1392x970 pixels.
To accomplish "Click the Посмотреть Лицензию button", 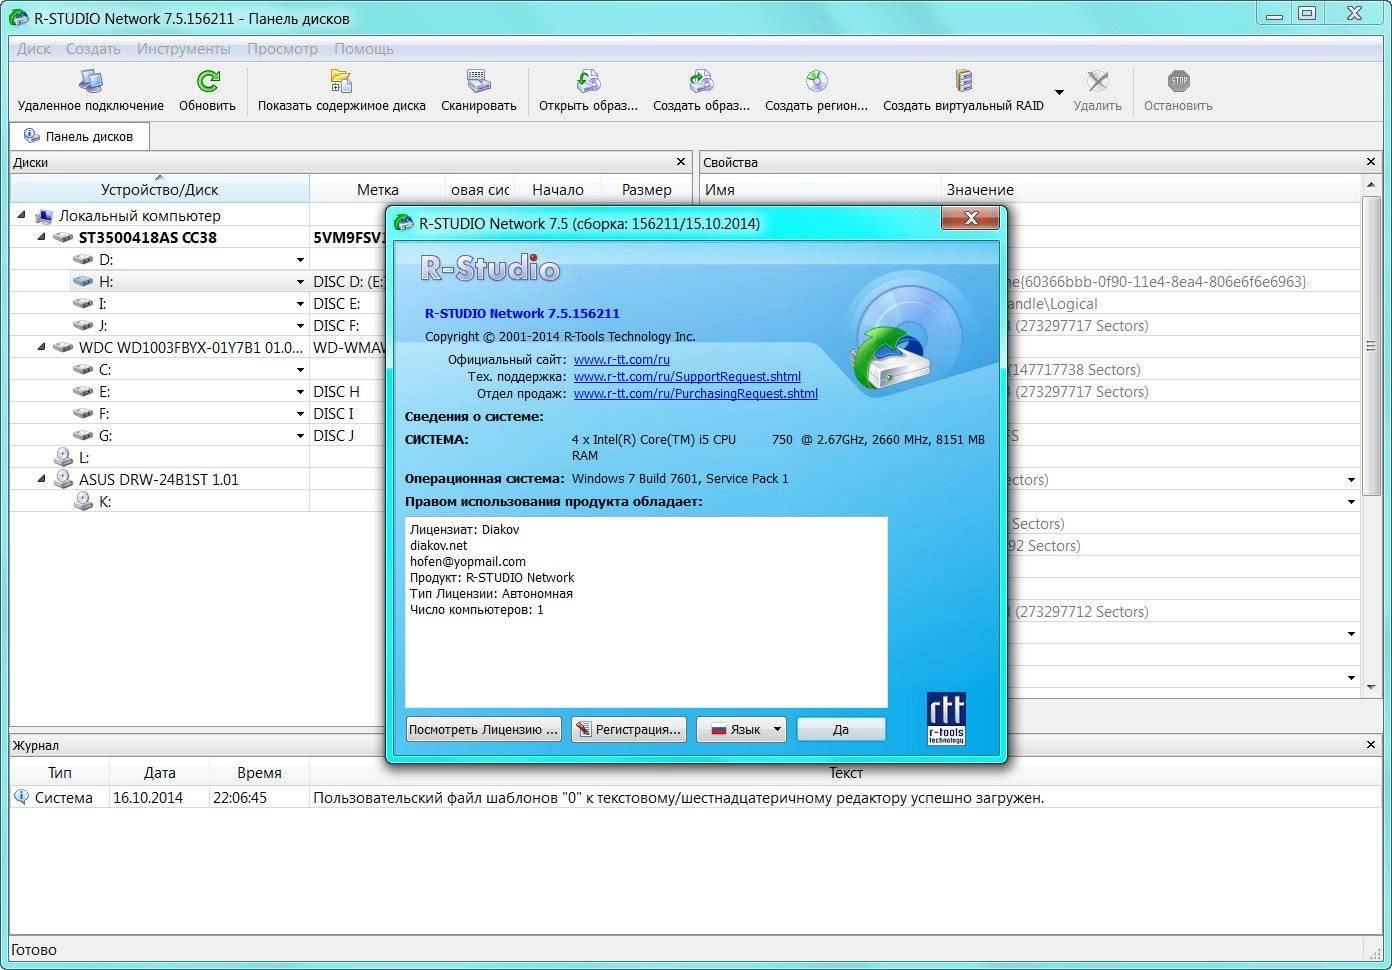I will tap(483, 729).
